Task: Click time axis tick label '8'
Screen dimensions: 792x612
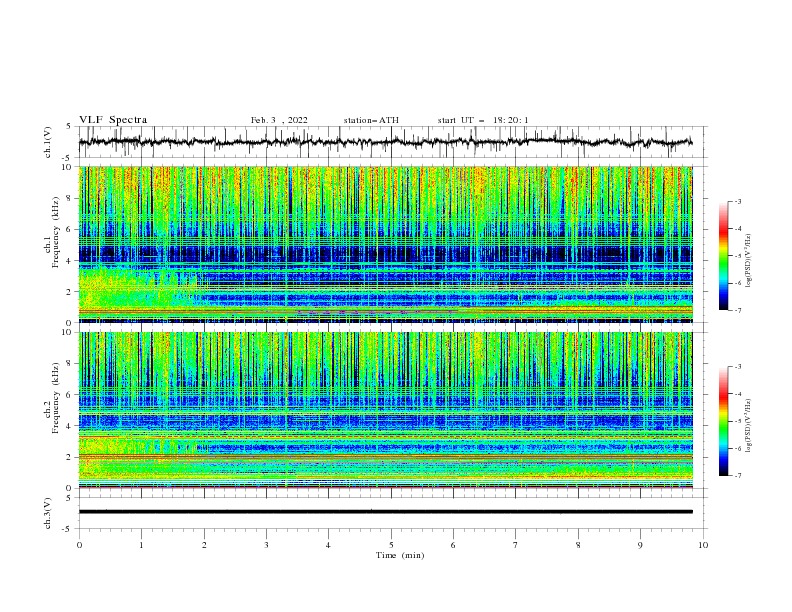Action: click(578, 545)
